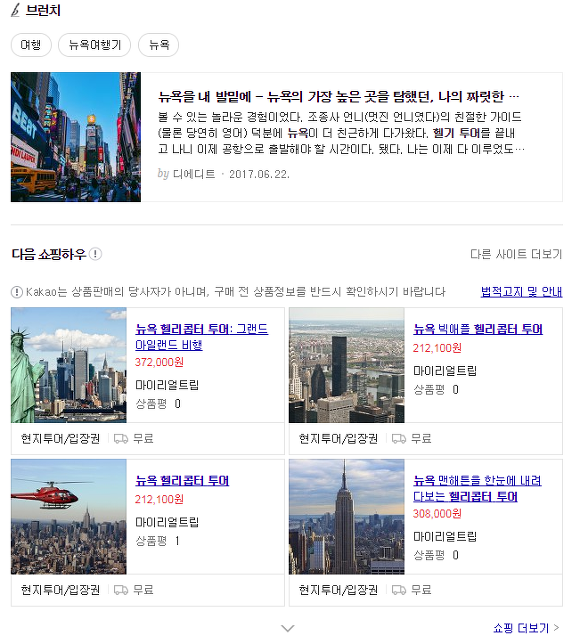Click info icon next to 다음 쇼핑하우
The width and height of the screenshot is (580, 644).
[x=95, y=254]
